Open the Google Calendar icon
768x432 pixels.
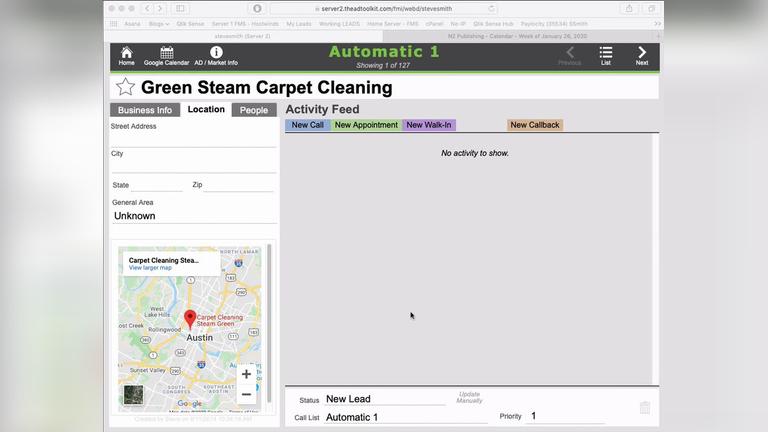coord(167,56)
